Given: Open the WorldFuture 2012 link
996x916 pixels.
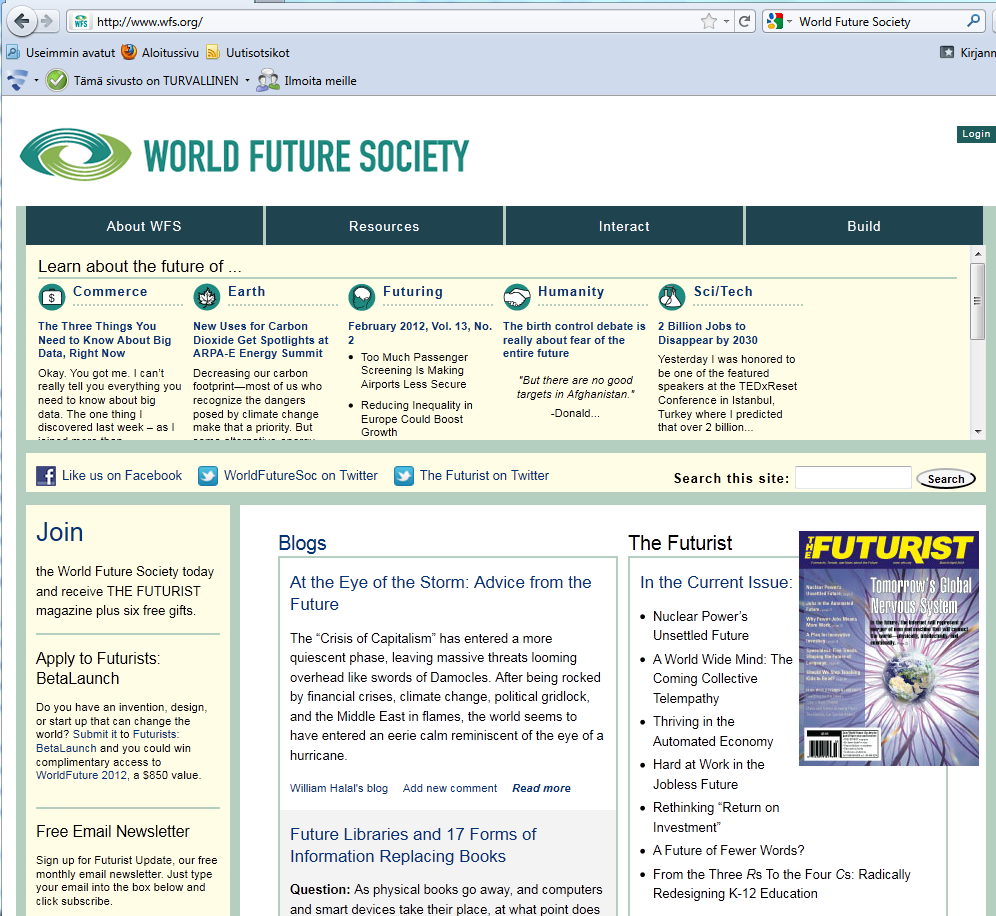Looking at the screenshot, I should 81,776.
